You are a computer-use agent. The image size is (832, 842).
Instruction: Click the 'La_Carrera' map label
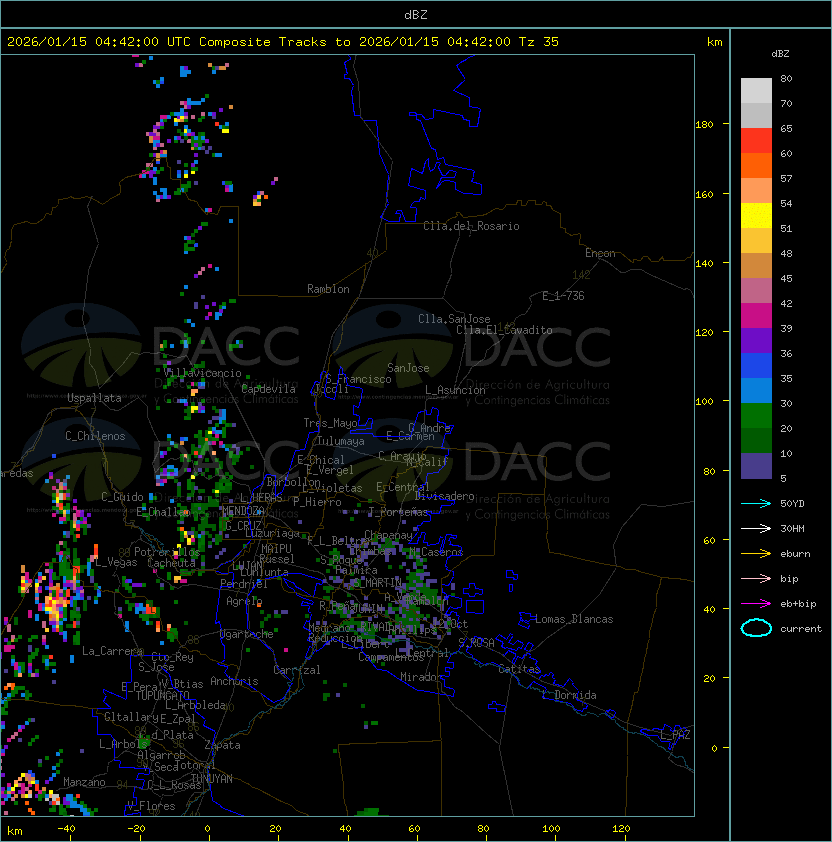(x=112, y=651)
